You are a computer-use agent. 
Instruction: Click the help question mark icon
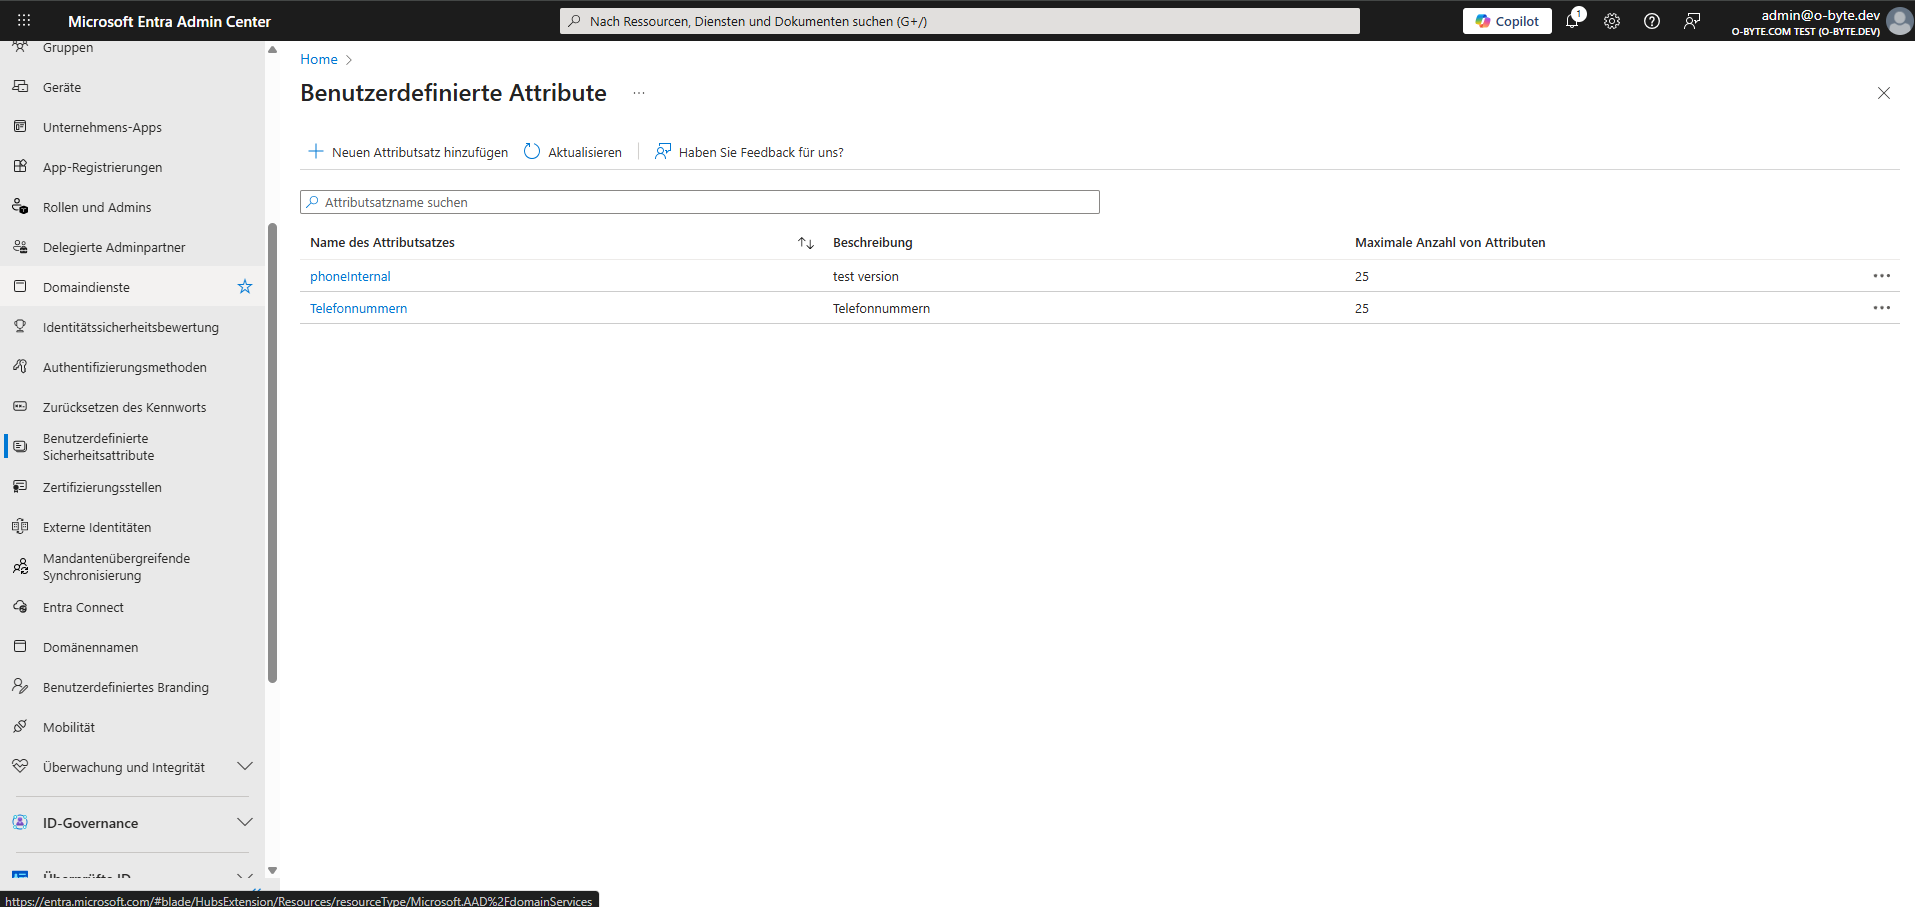(1652, 21)
